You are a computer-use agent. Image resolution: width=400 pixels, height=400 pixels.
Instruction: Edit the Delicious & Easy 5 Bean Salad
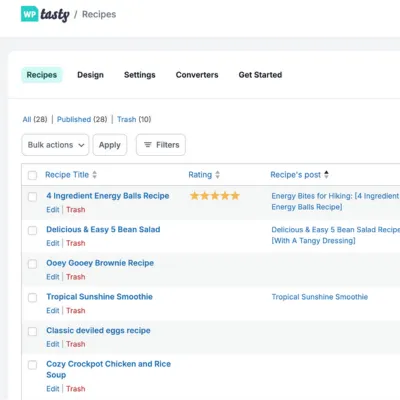(53, 243)
